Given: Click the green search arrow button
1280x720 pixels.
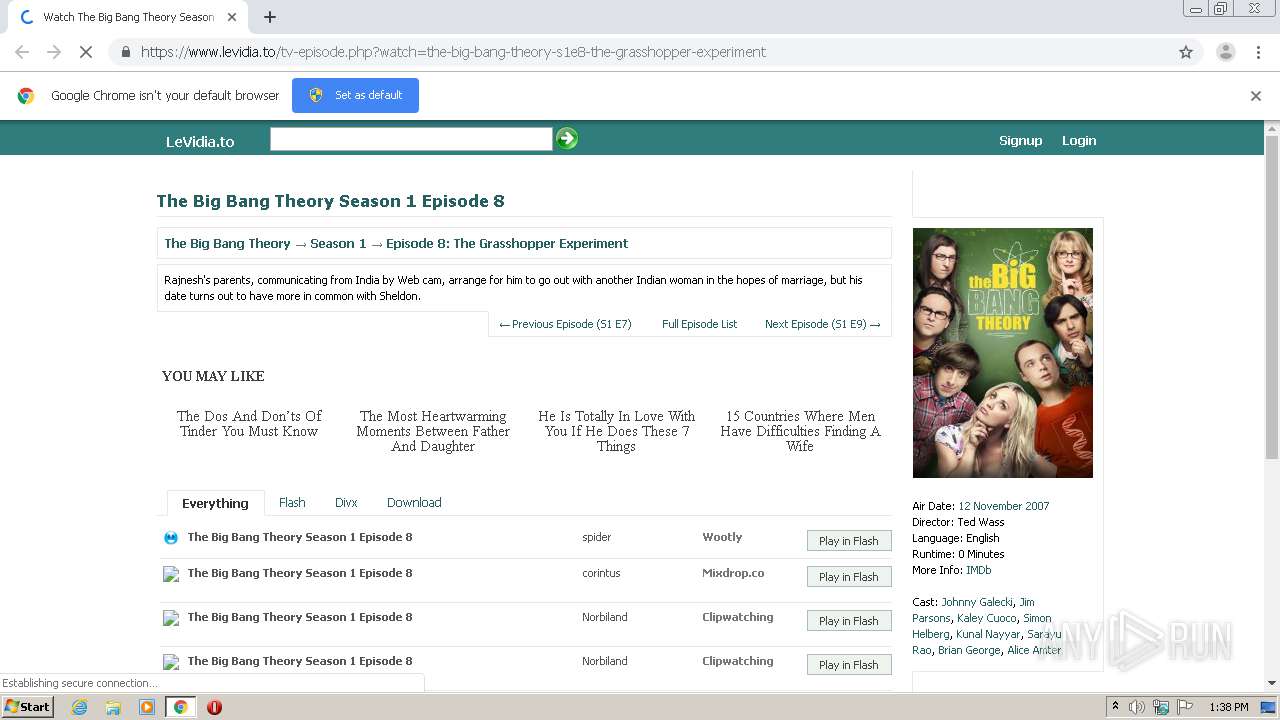Looking at the screenshot, I should pos(567,139).
